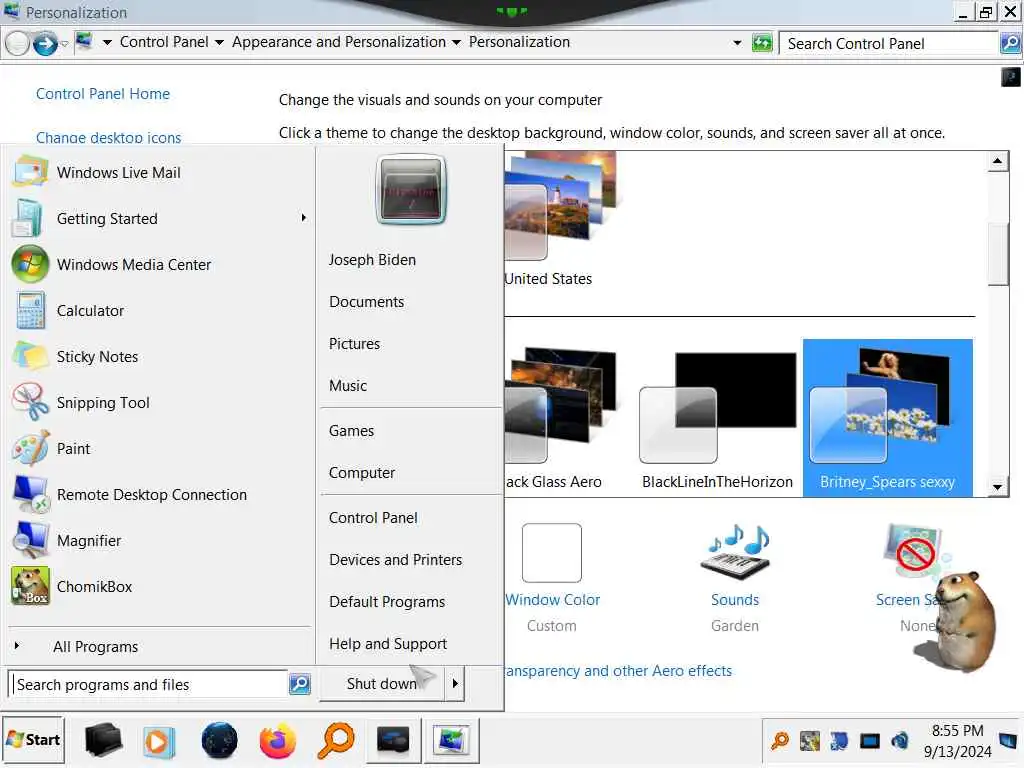Screen dimensions: 1024x768
Task: Click the search magnifier icon in Start menu
Action: point(300,684)
